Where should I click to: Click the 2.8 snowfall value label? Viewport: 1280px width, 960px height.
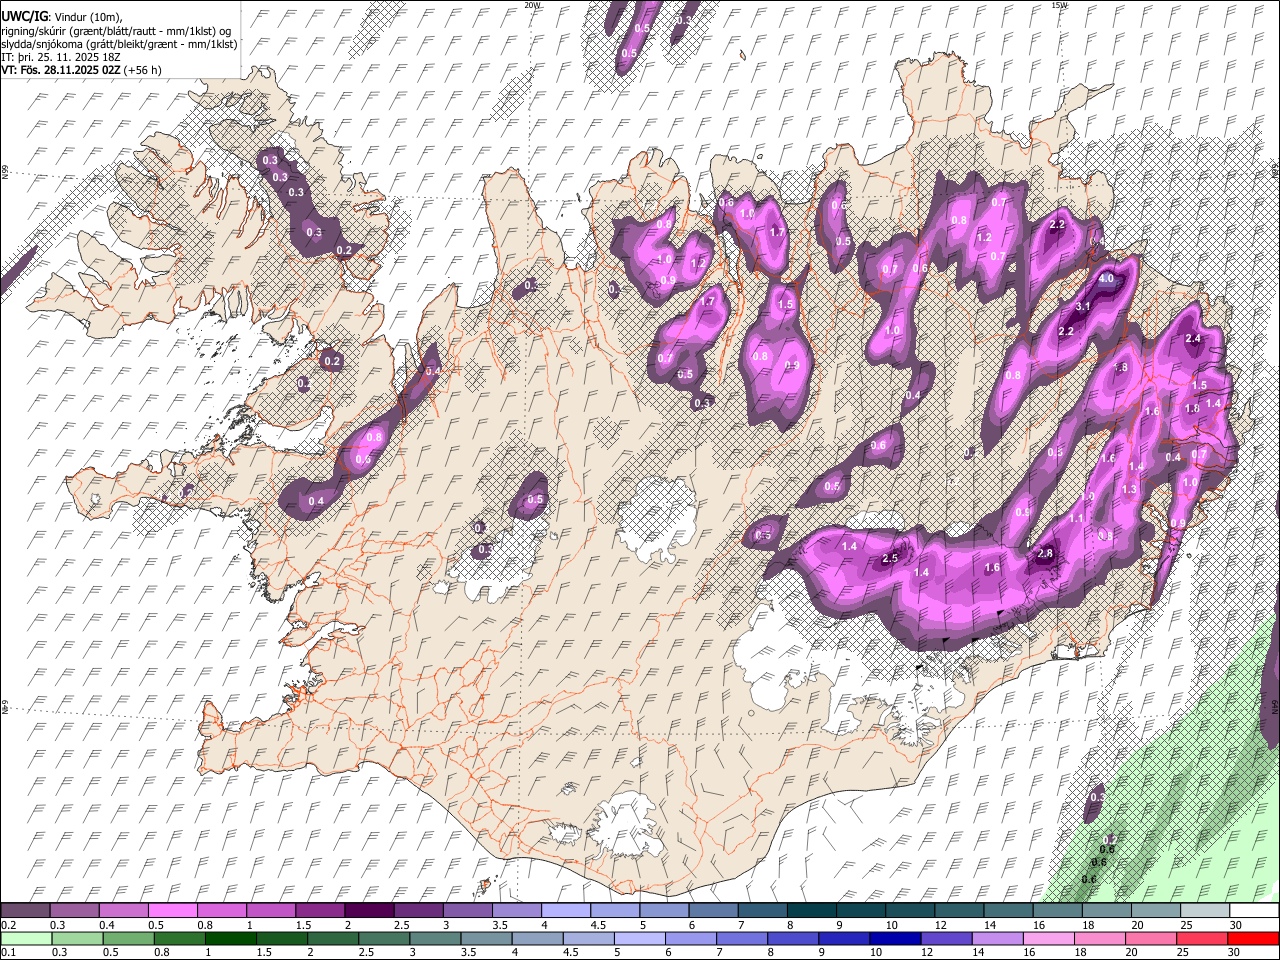coord(1046,553)
